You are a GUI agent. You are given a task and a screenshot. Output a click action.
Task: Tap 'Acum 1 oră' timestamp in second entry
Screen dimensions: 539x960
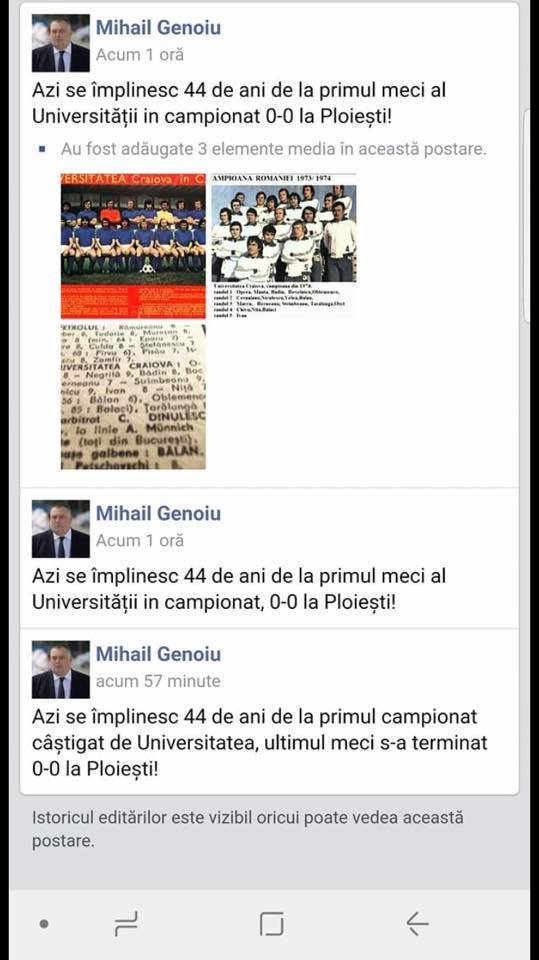[x=140, y=541]
